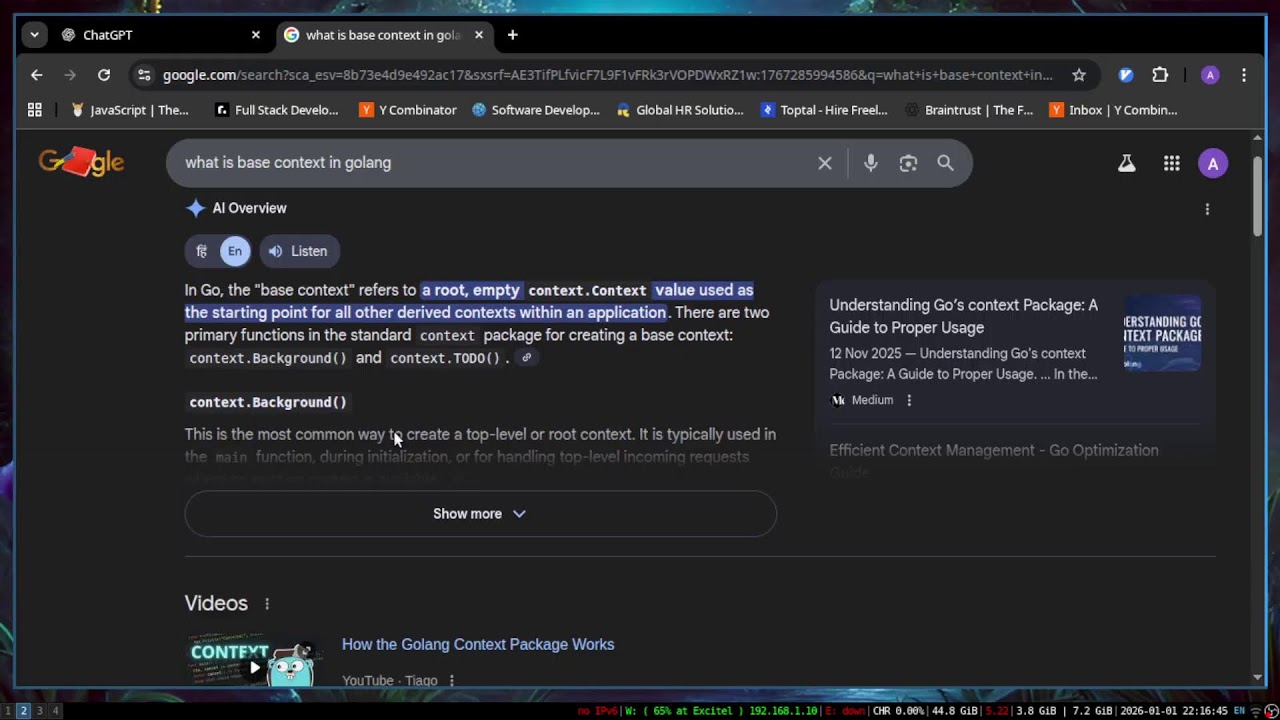Open the Extensions puzzle menu

(x=1160, y=75)
